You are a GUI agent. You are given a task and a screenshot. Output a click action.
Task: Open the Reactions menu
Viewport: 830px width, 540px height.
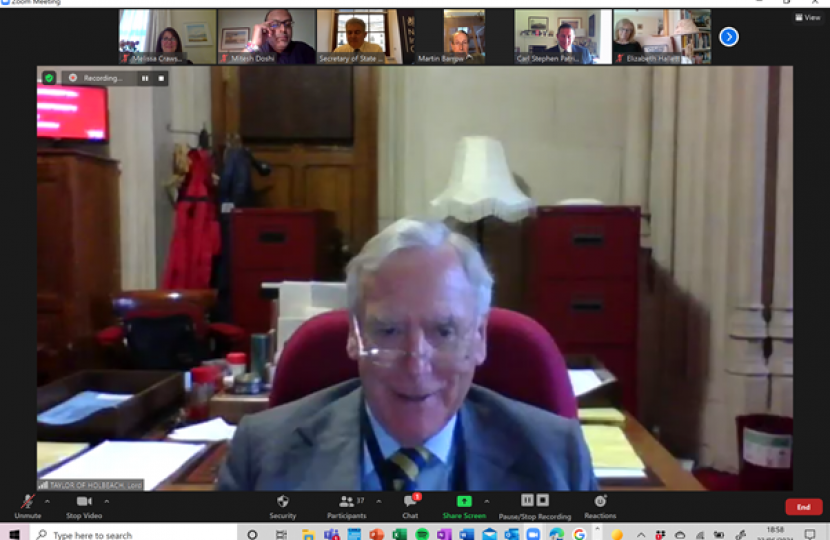[600, 505]
